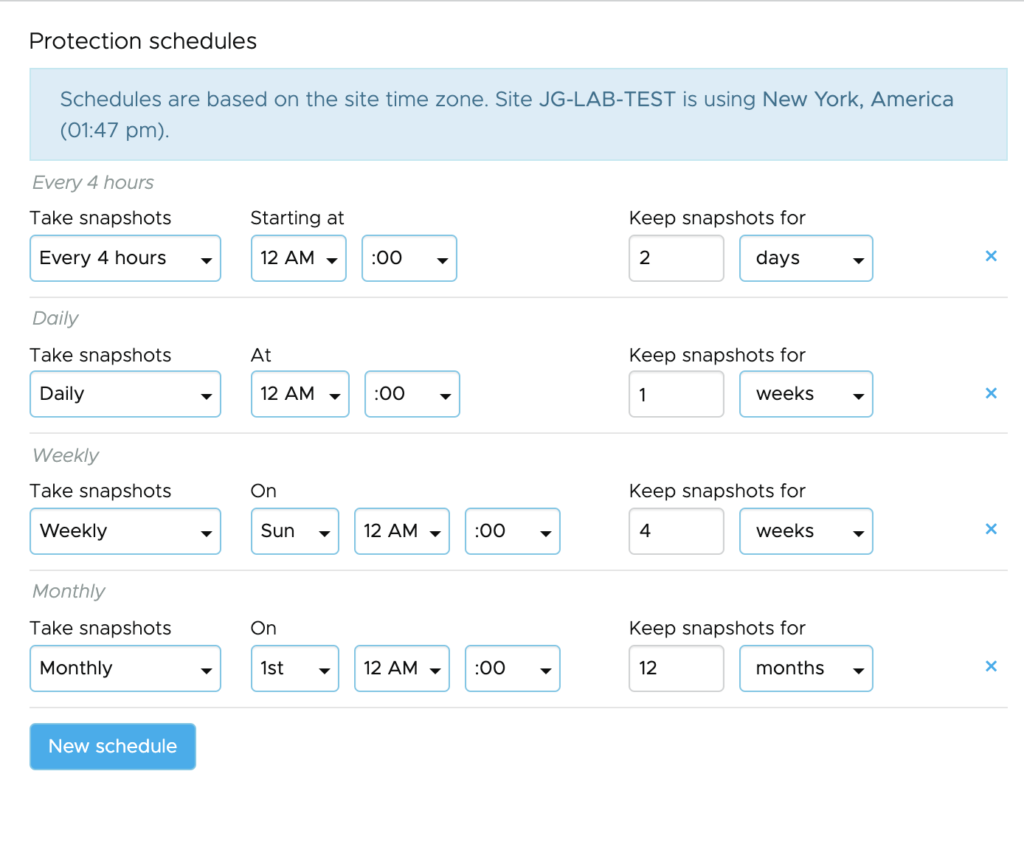Open the Monthly frequency dropdown
This screenshot has height=847, width=1024.
125,668
